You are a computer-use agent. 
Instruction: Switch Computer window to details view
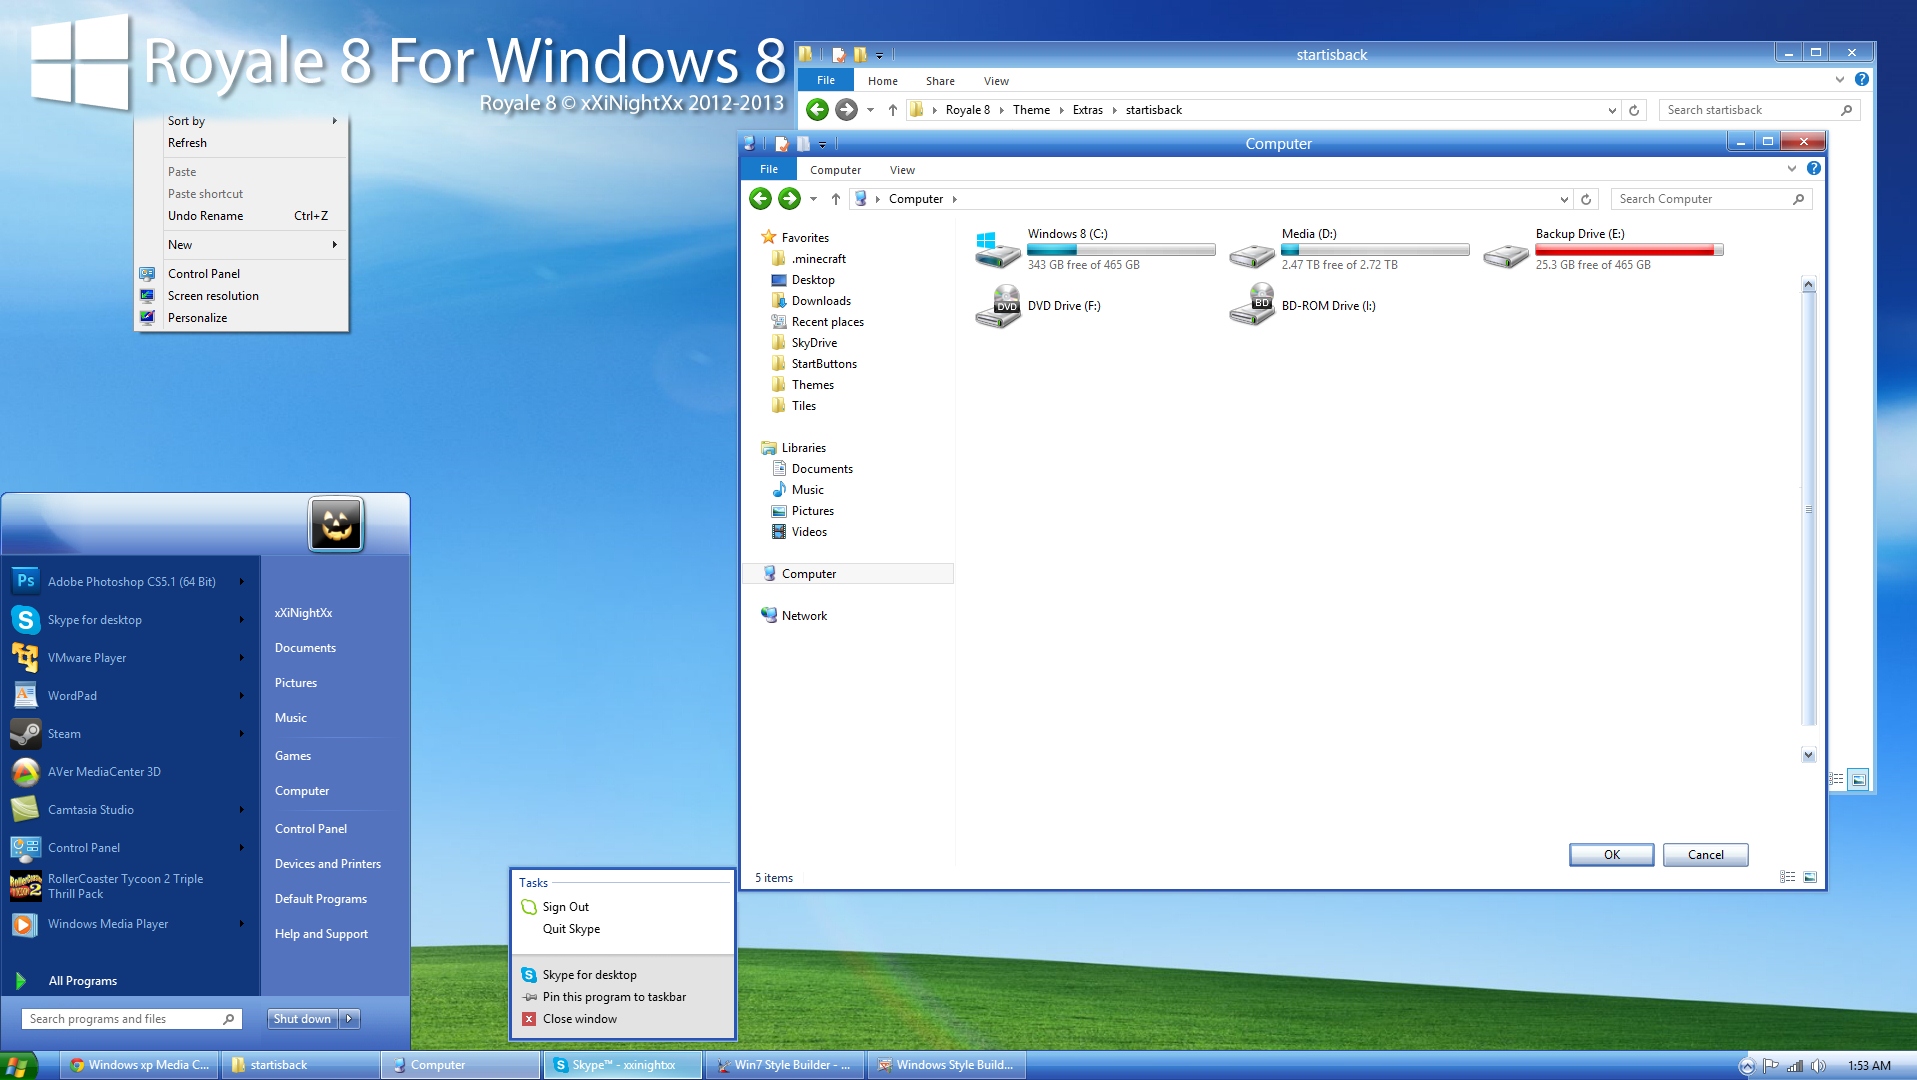tap(1788, 877)
